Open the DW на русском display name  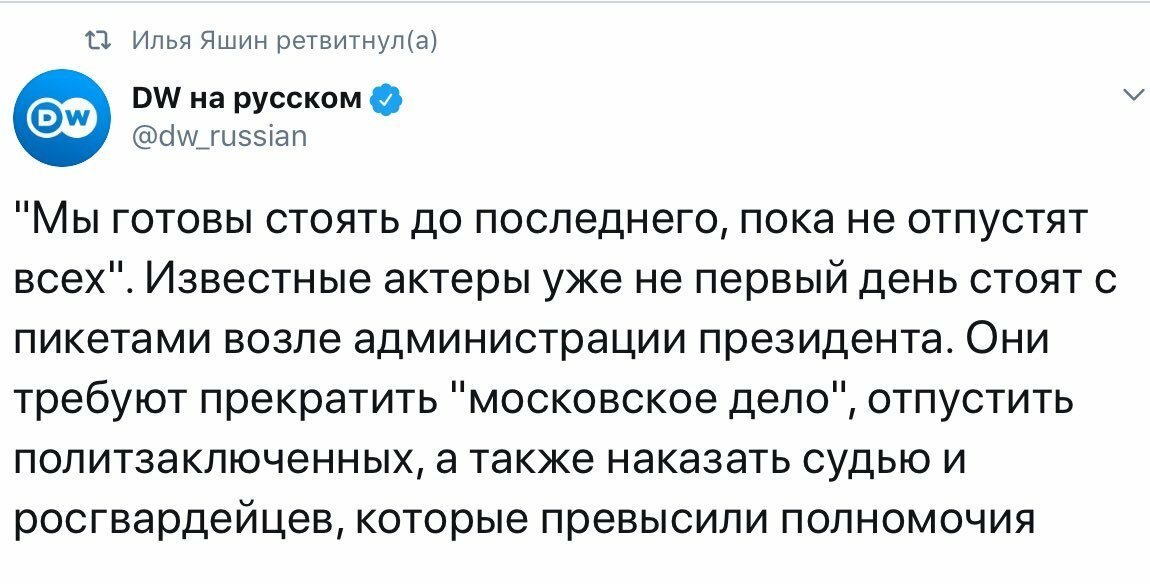click(247, 98)
